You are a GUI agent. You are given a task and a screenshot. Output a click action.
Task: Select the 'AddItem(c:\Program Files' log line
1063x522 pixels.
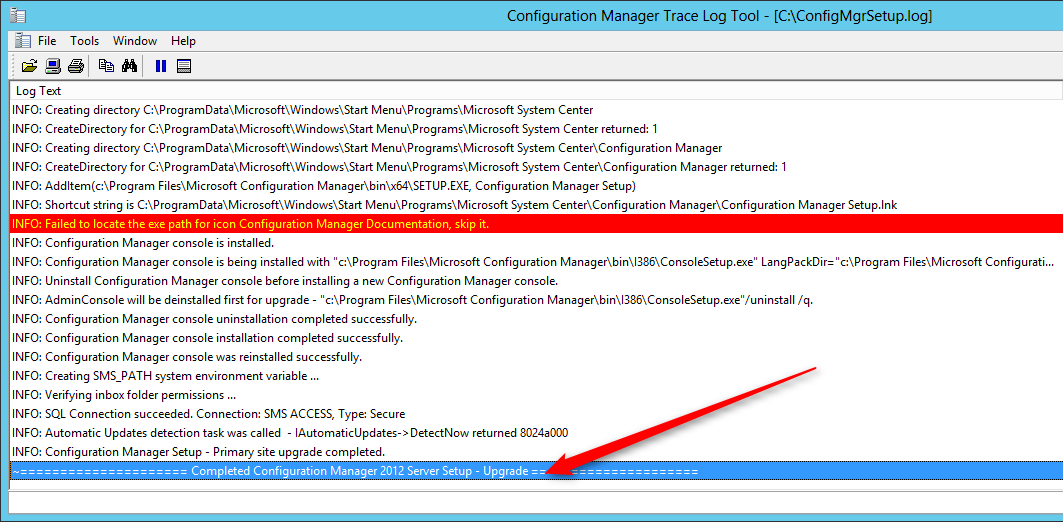(536, 186)
